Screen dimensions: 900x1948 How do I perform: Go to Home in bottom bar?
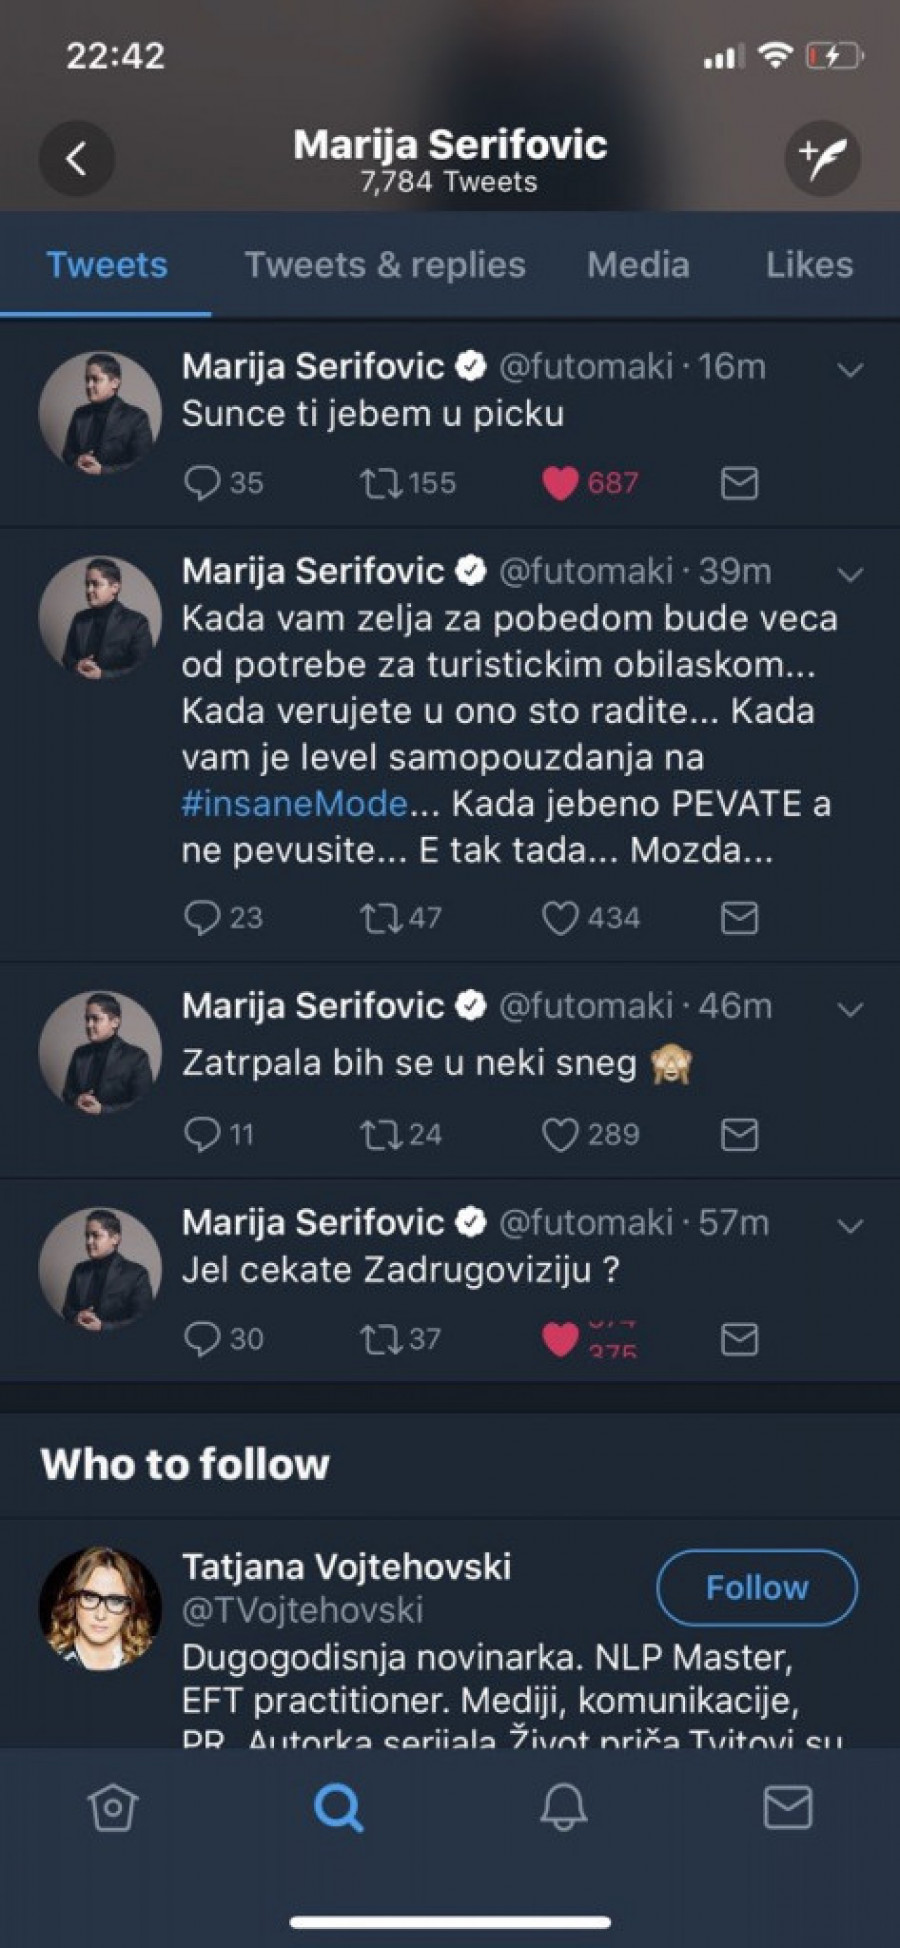[112, 1807]
